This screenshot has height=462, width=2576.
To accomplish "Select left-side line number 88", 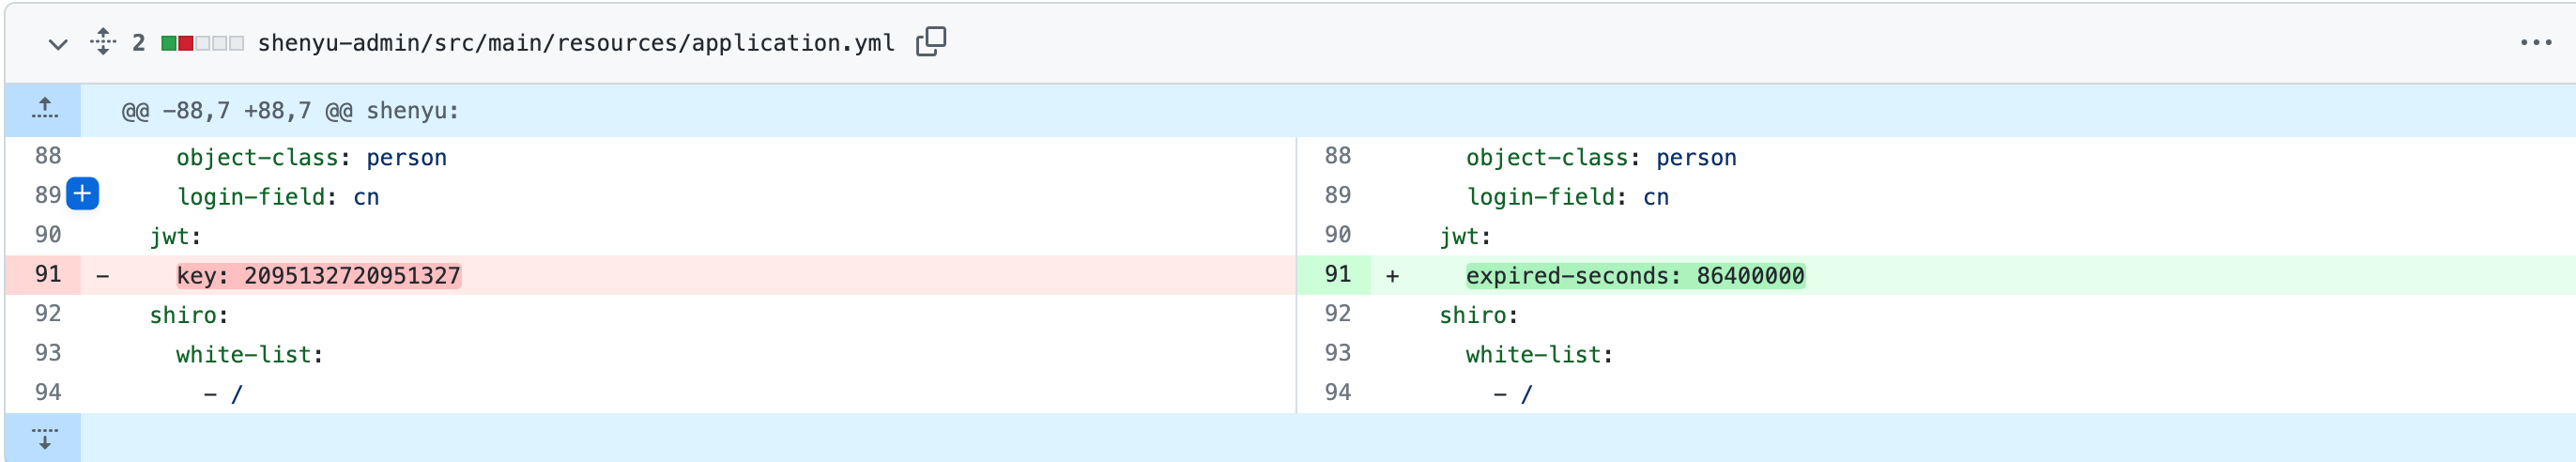I will click(47, 156).
